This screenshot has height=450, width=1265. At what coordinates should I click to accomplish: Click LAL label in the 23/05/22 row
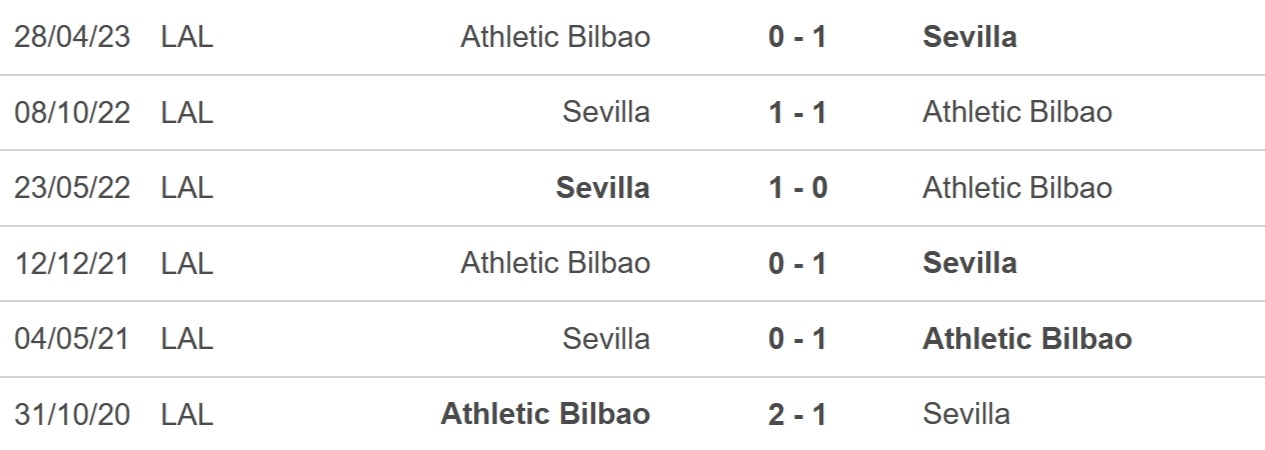point(187,188)
